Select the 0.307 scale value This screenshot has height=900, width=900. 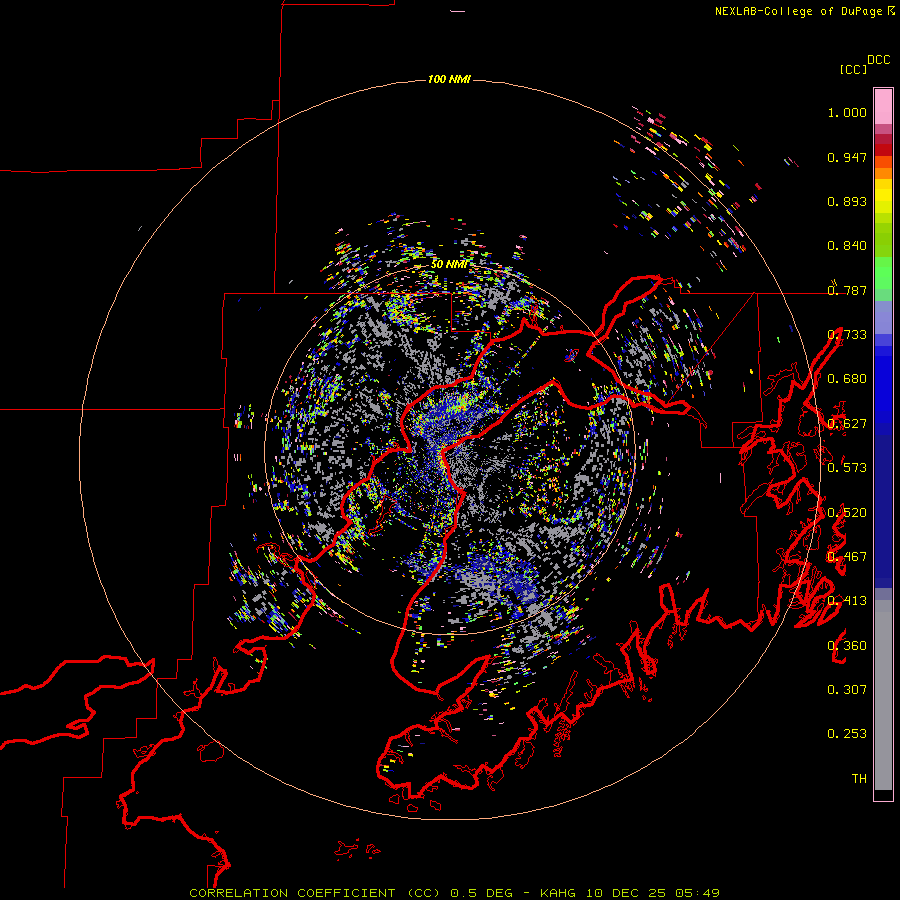pyautogui.click(x=847, y=690)
